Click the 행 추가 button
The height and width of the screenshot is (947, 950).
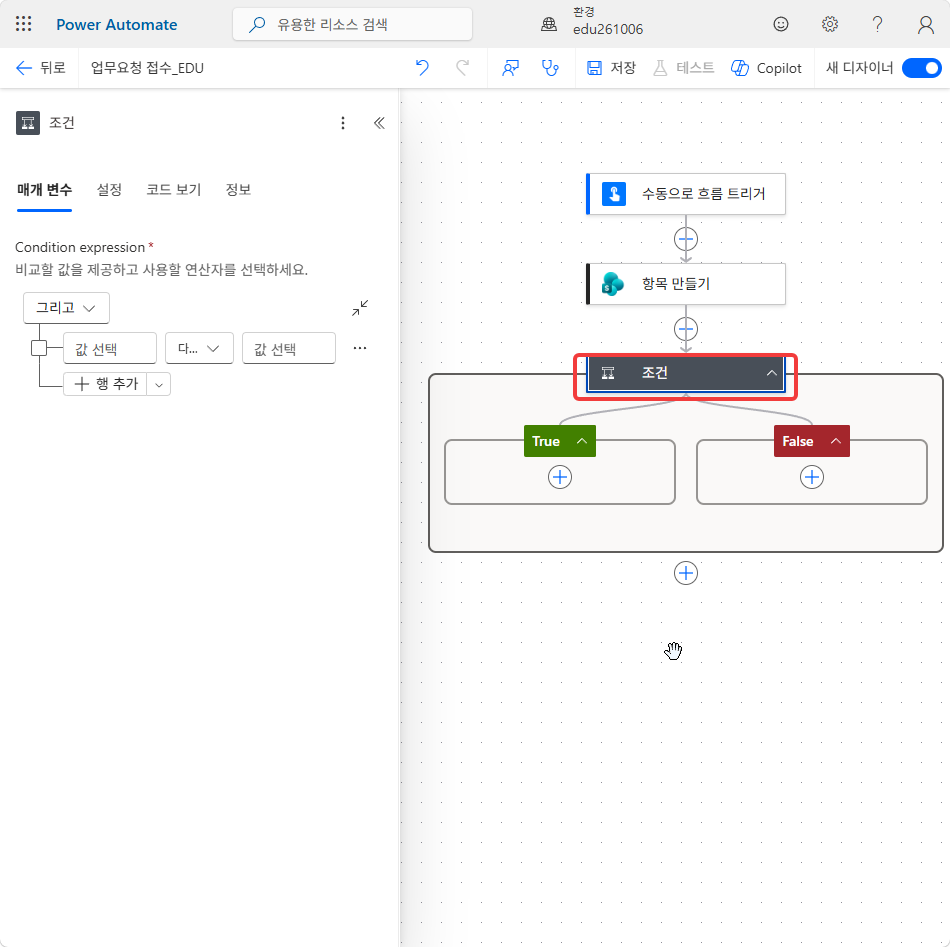click(x=105, y=384)
